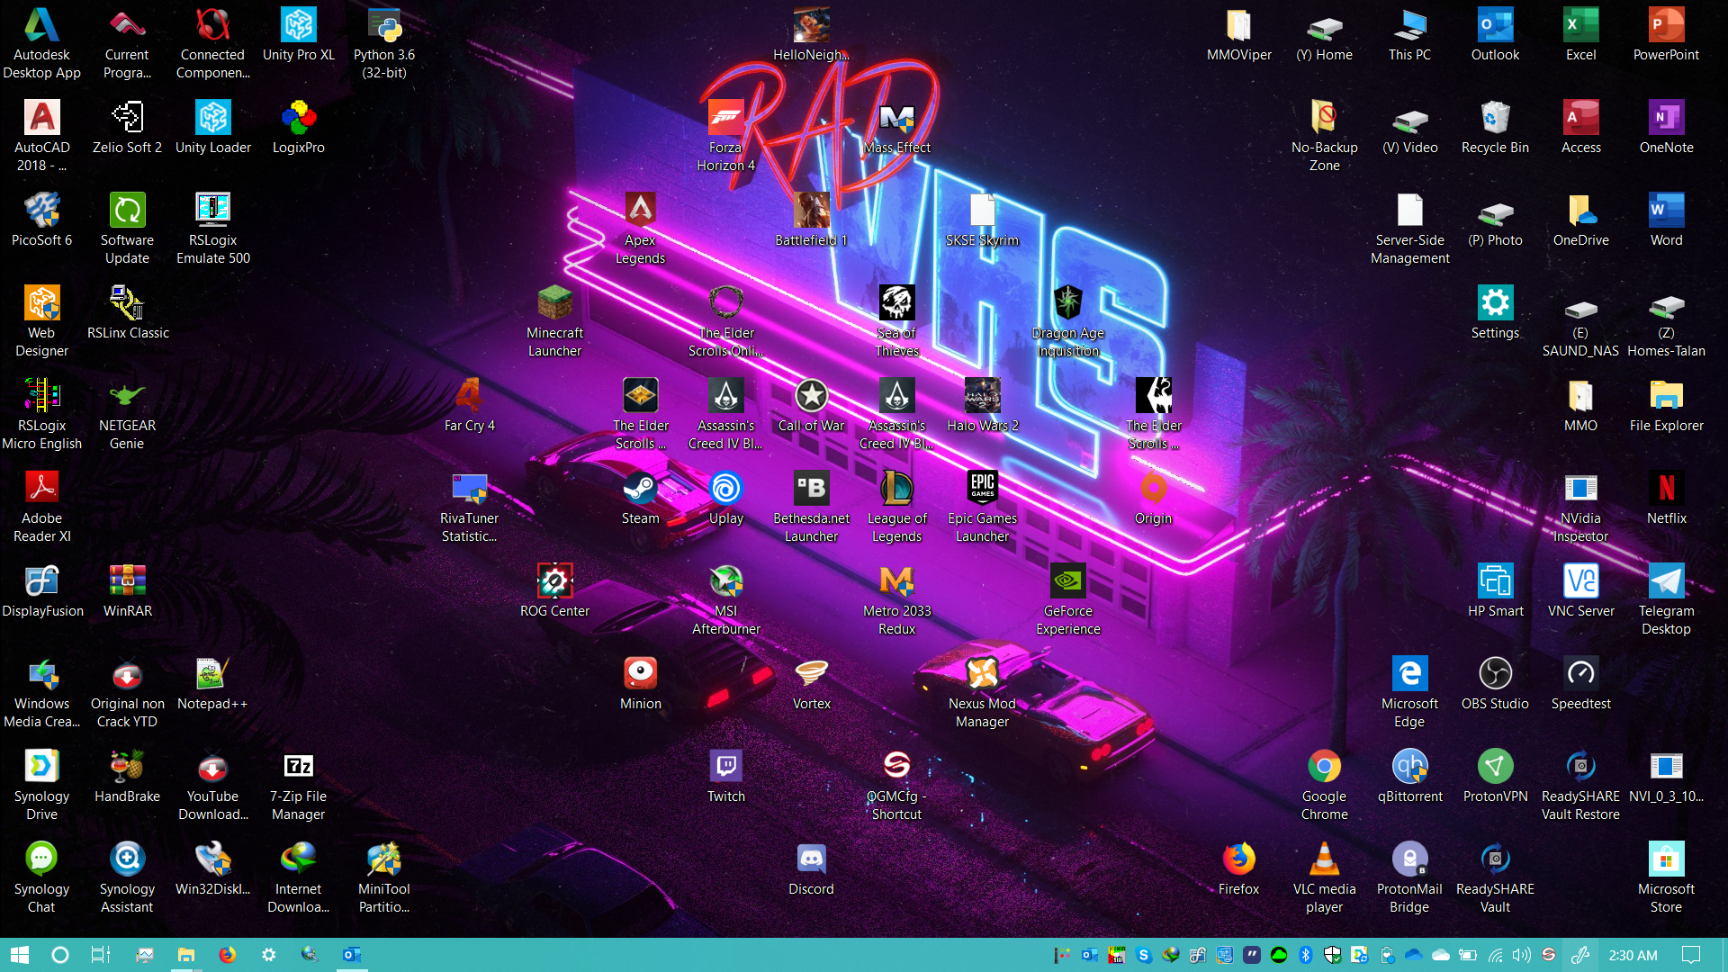Open the Steam desktop shortcut
Image resolution: width=1728 pixels, height=972 pixels.
pyautogui.click(x=640, y=498)
